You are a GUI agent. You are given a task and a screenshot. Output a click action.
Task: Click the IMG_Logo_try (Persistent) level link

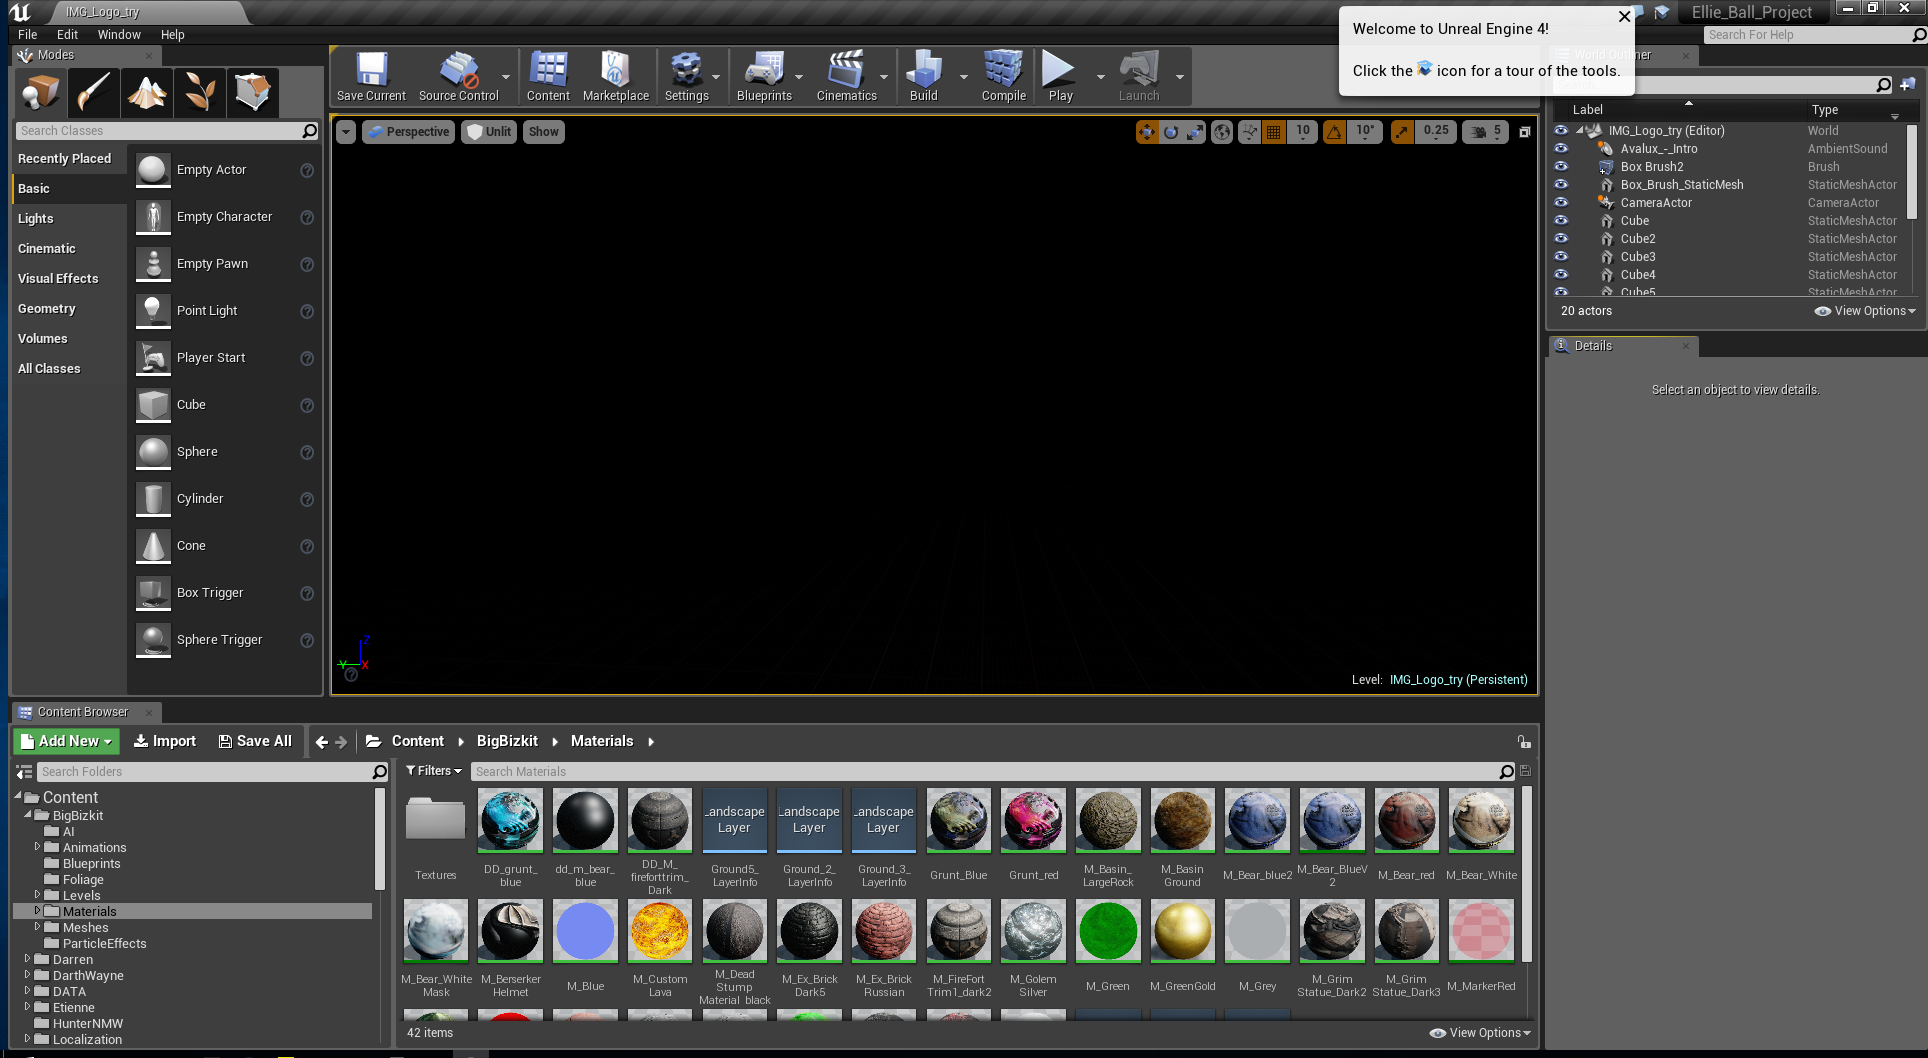tap(1459, 680)
